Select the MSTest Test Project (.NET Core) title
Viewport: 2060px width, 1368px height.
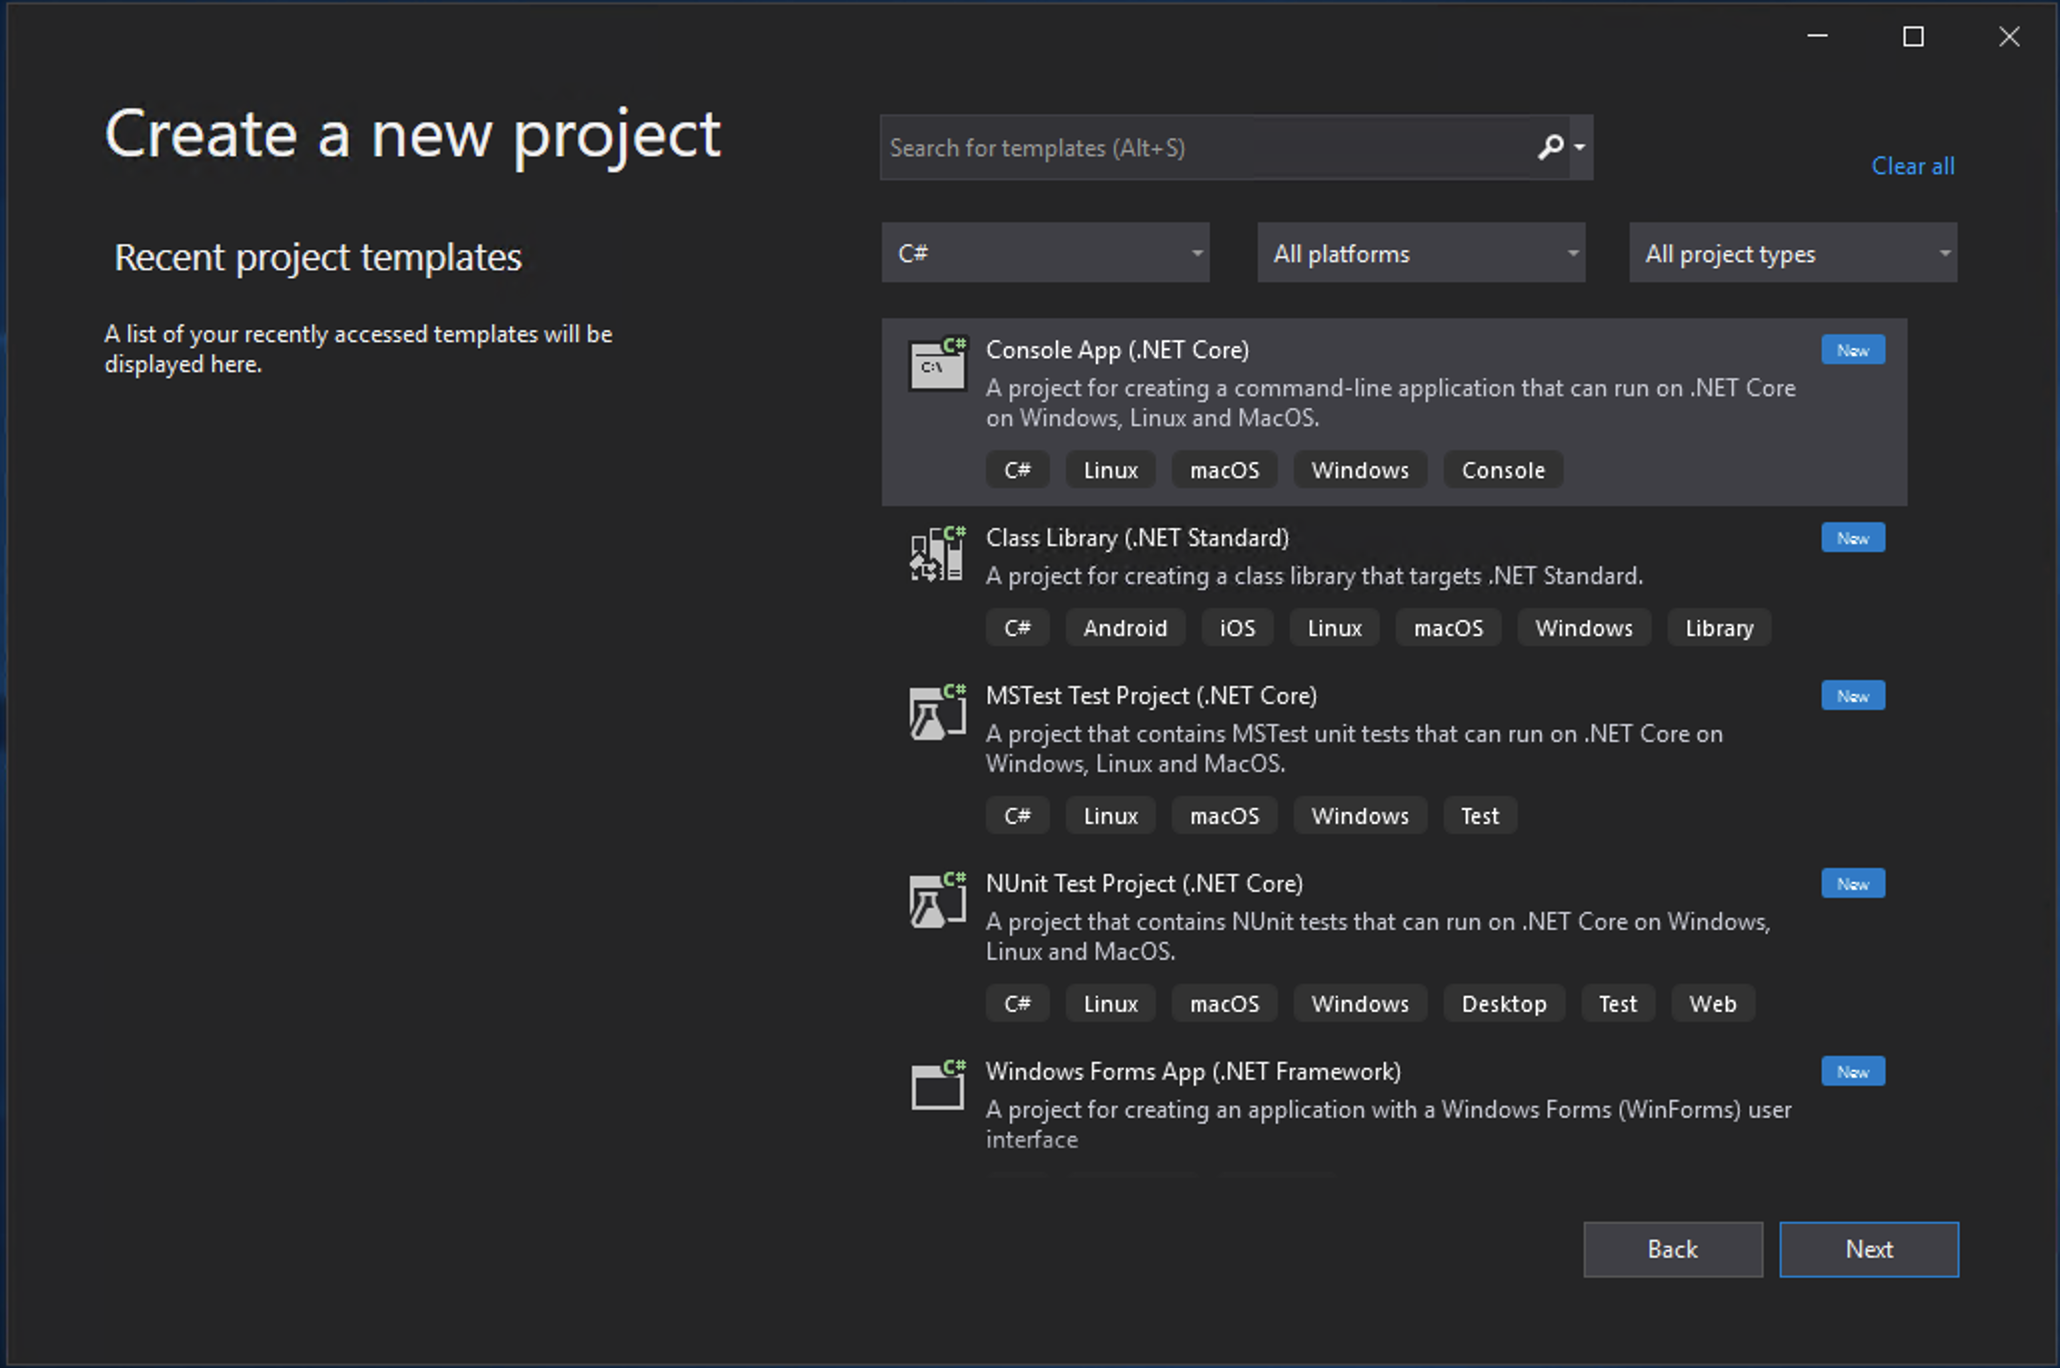[x=1150, y=696]
